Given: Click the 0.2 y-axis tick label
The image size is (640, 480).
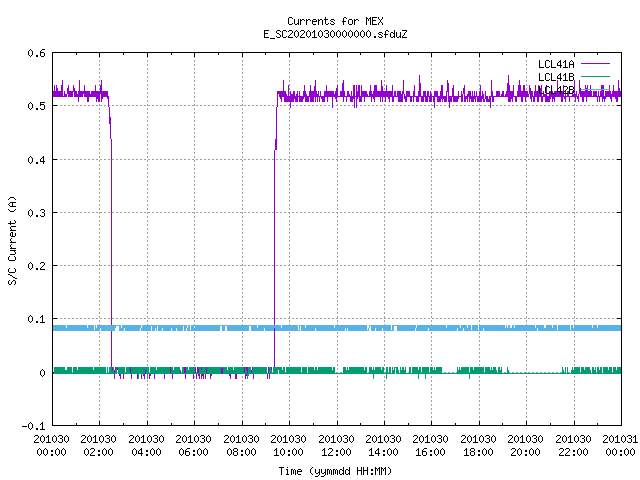Looking at the screenshot, I should pyautogui.click(x=36, y=266).
